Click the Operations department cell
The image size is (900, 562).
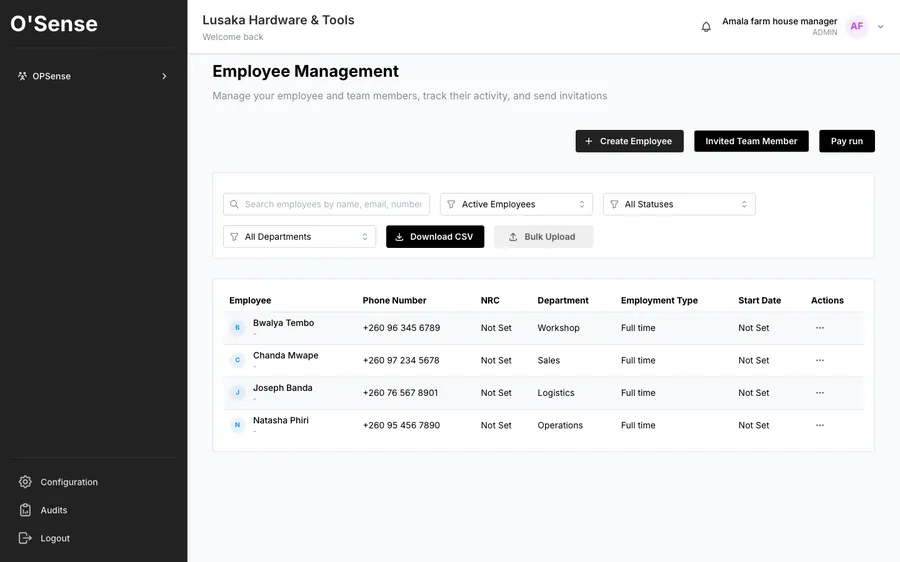click(x=560, y=425)
